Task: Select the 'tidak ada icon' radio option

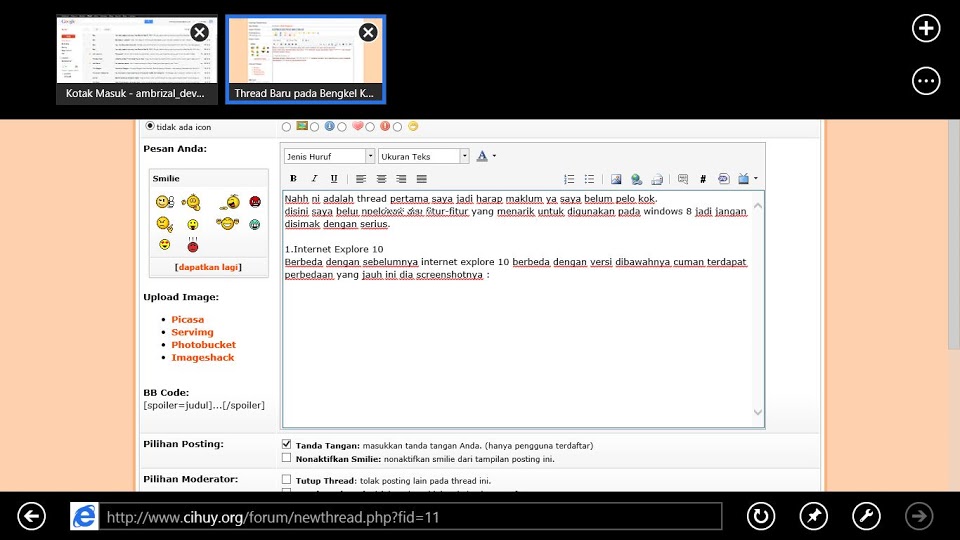Action: [150, 126]
